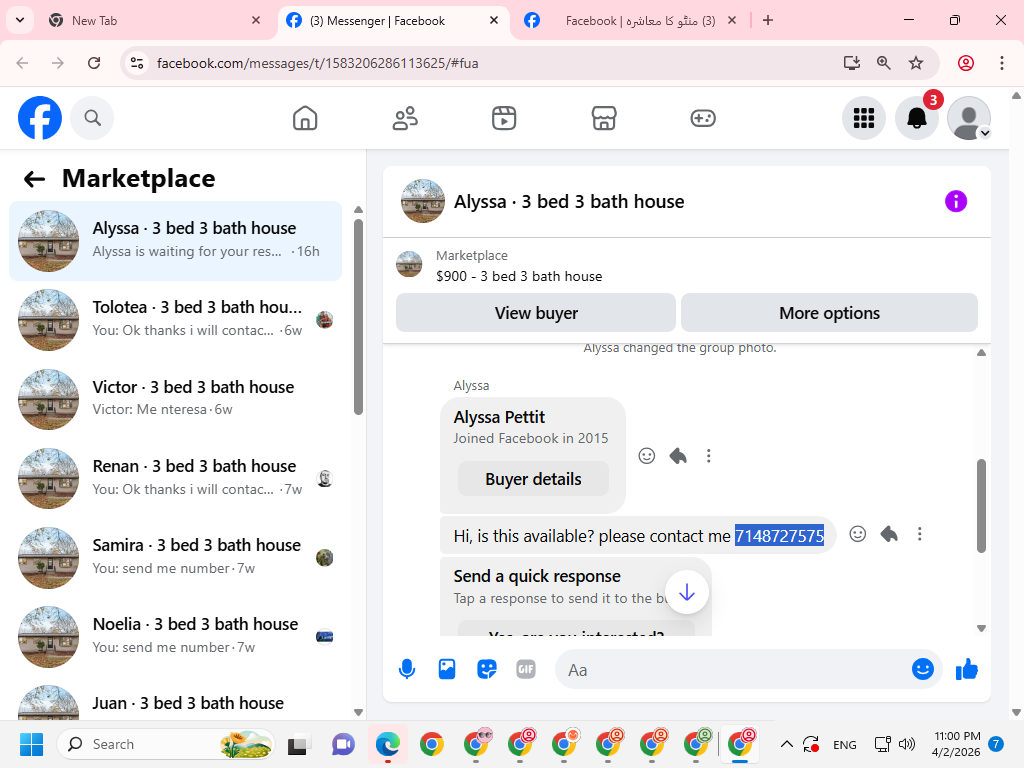1024x768 pixels.
Task: React to Alyssa Pettit card with emoji
Action: pyautogui.click(x=647, y=456)
